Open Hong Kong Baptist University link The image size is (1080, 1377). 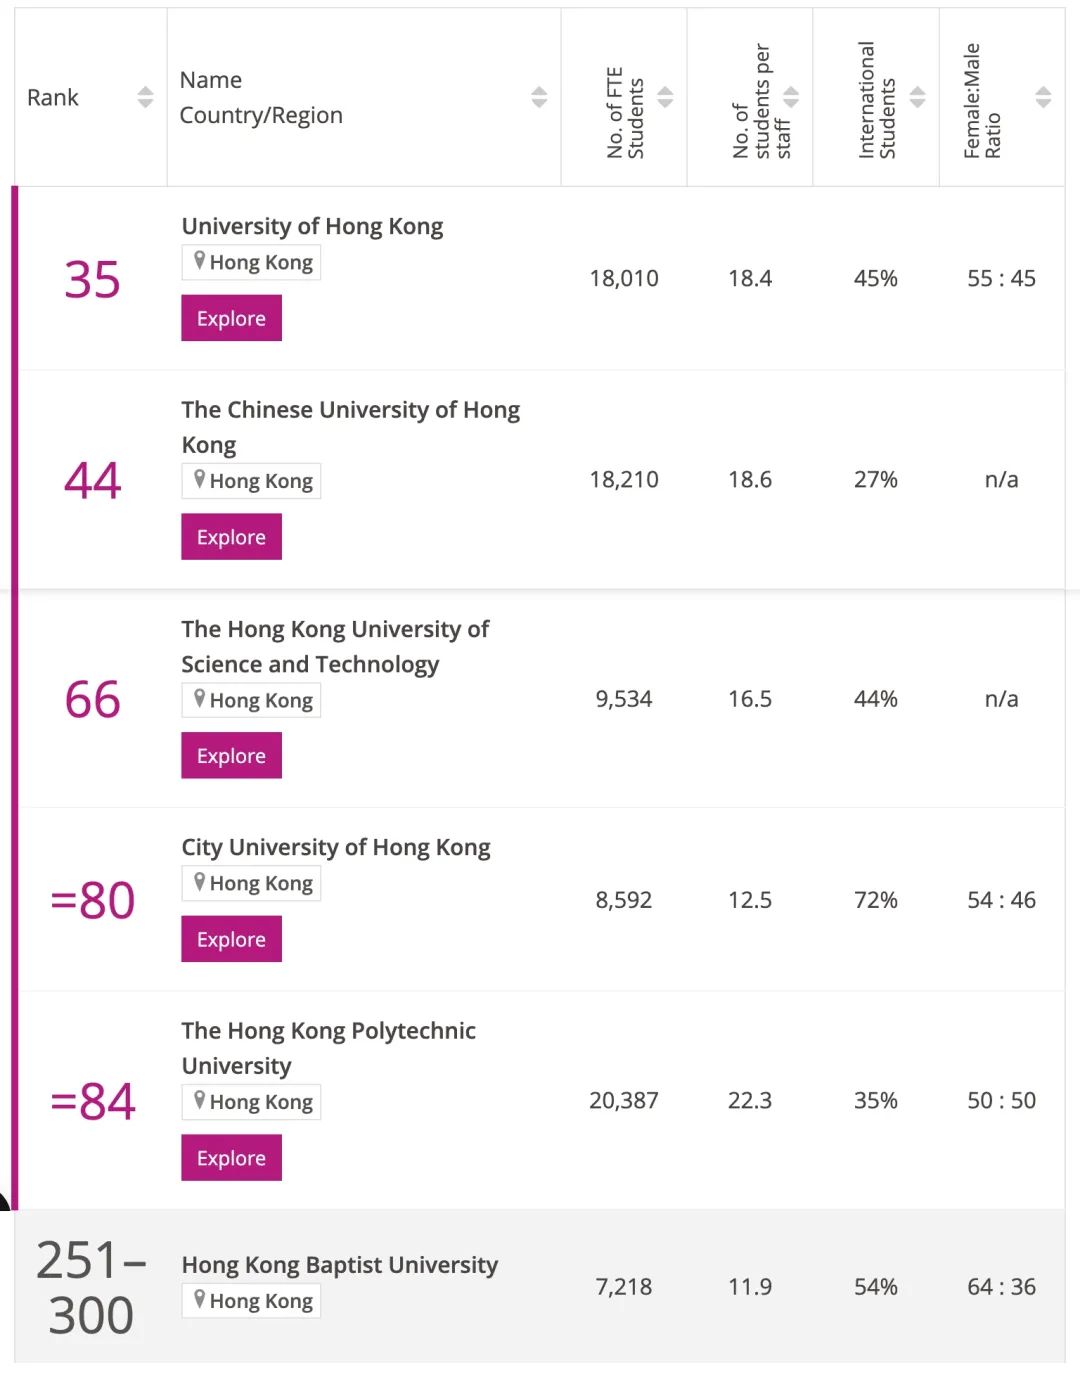point(339,1266)
